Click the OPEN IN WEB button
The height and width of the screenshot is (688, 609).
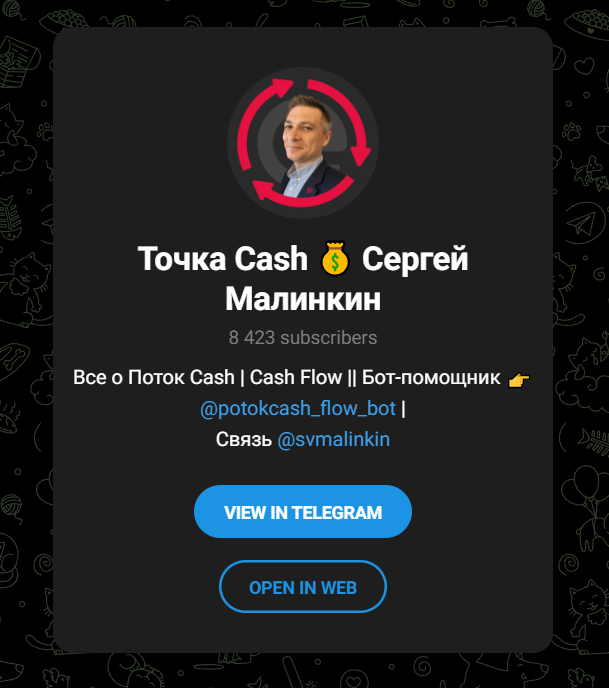(303, 587)
